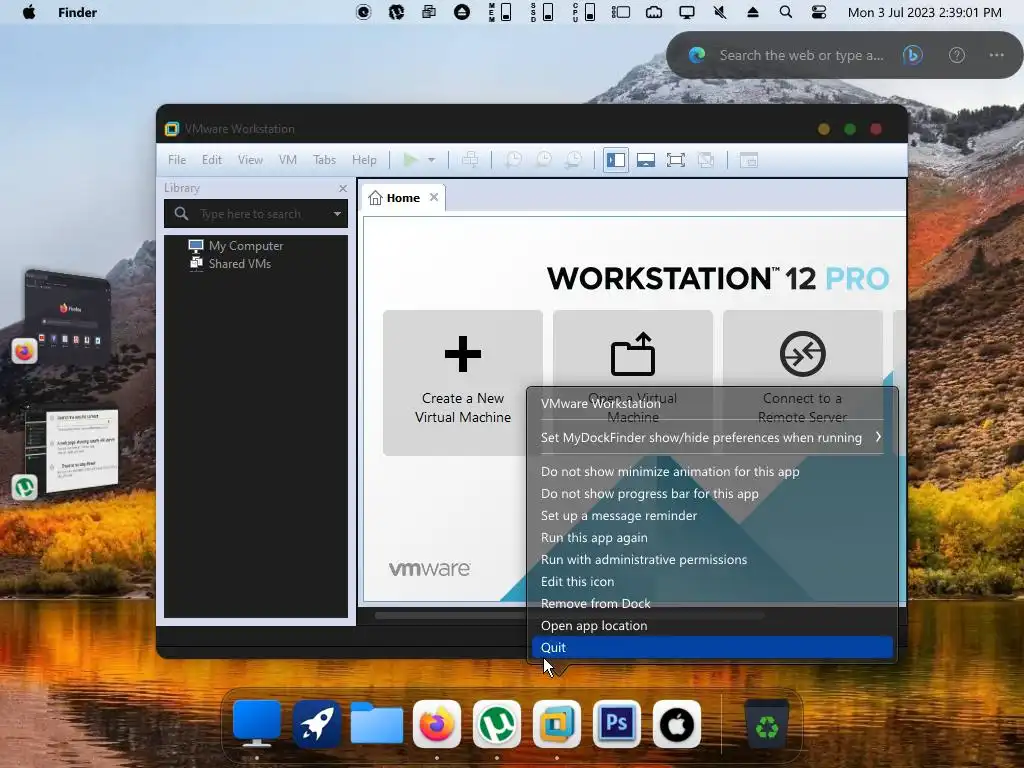Screen dimensions: 1024x768
Task: Select My Computer in the Library tree
Action: click(236, 246)
